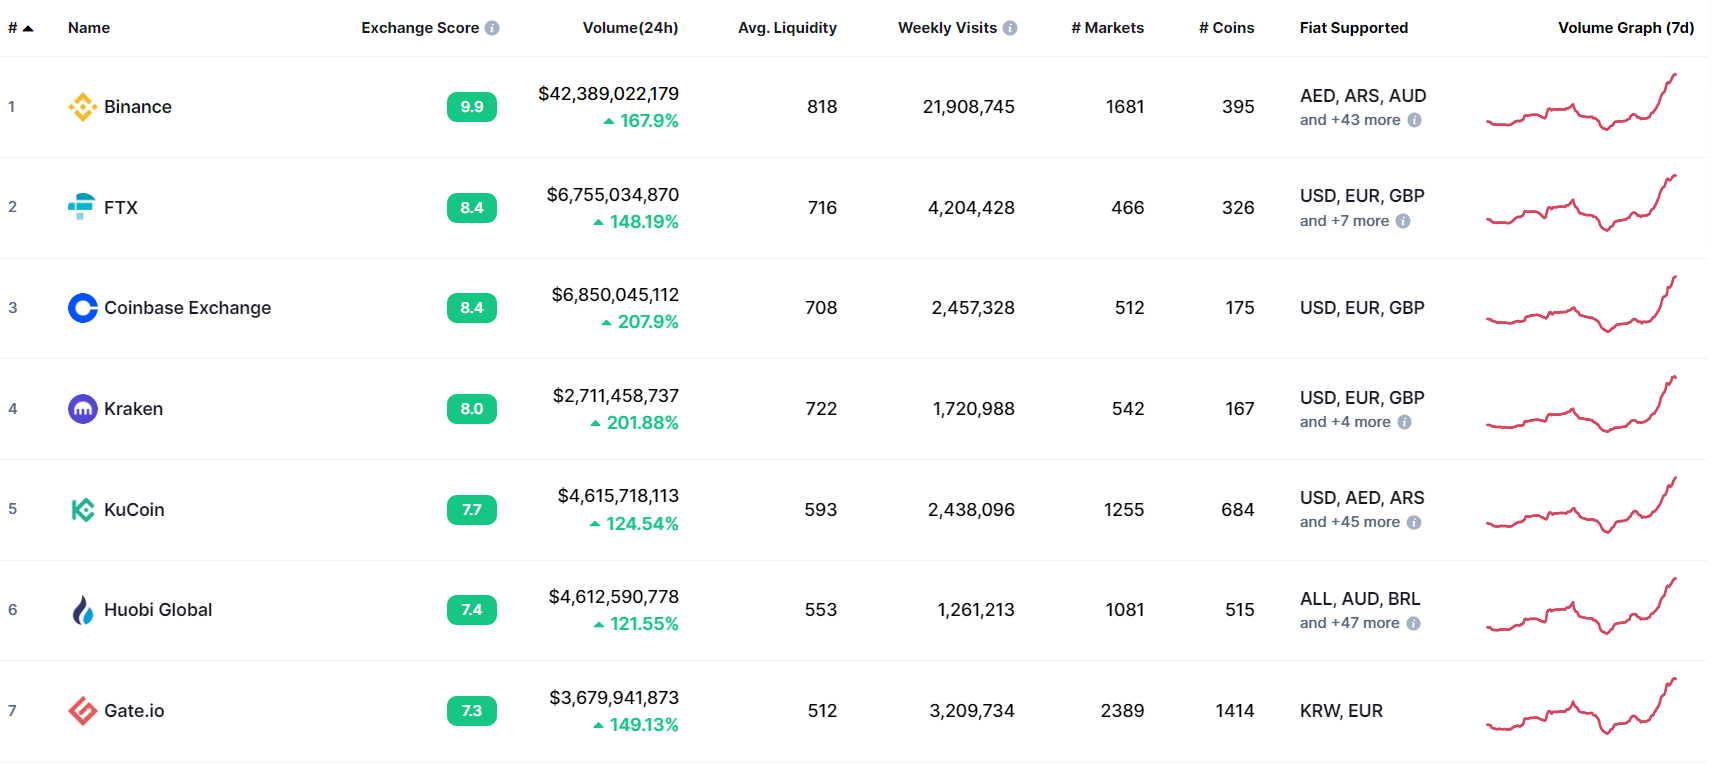Click FTX volume $6,755,034,870
The image size is (1712, 763).
(612, 195)
